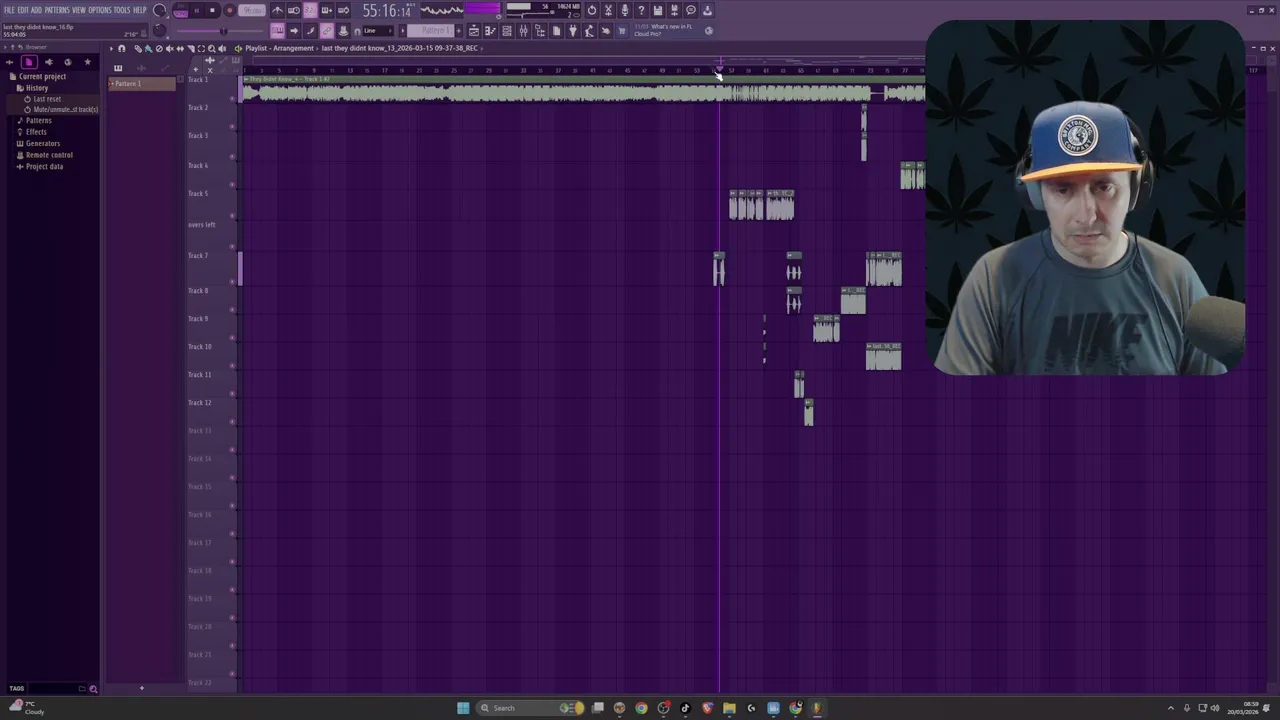1280x720 pixels.
Task: Open the mixer window icon
Action: [524, 31]
